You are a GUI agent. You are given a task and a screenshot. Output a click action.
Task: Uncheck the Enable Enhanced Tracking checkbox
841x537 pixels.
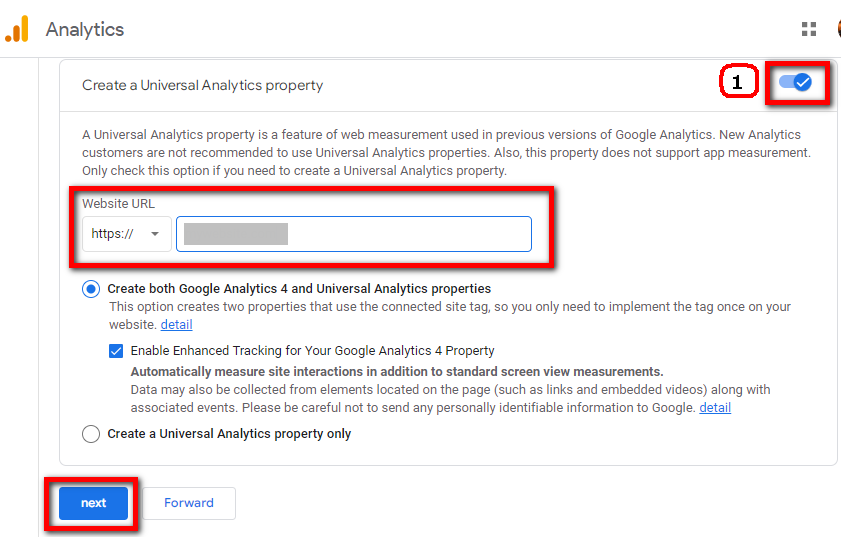click(x=117, y=351)
